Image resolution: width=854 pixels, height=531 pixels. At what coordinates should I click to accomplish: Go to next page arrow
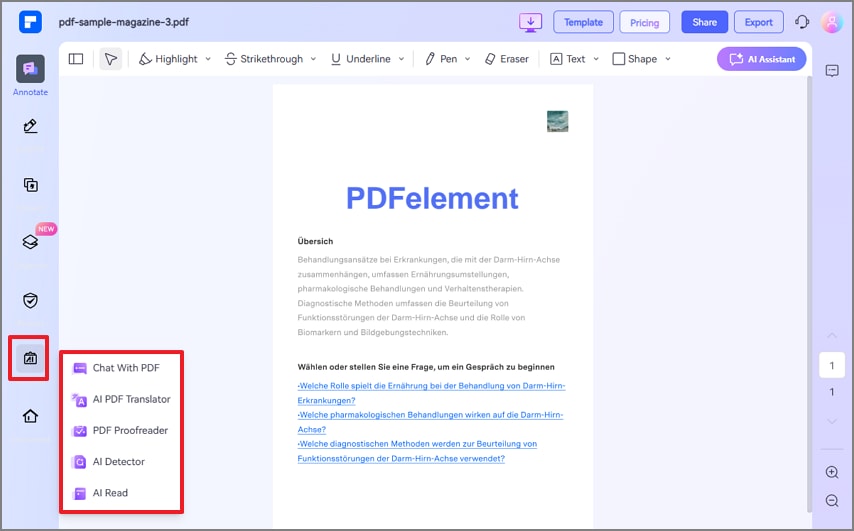coord(832,421)
